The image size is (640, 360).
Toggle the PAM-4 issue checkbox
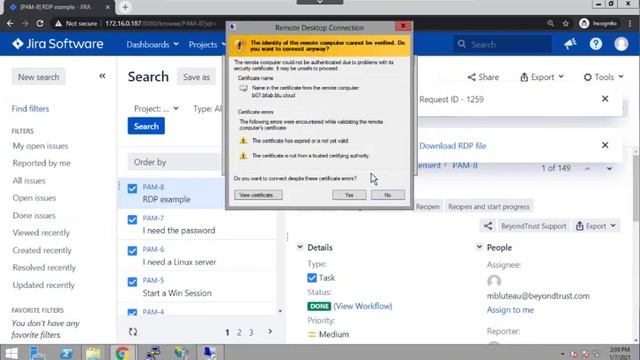132,313
